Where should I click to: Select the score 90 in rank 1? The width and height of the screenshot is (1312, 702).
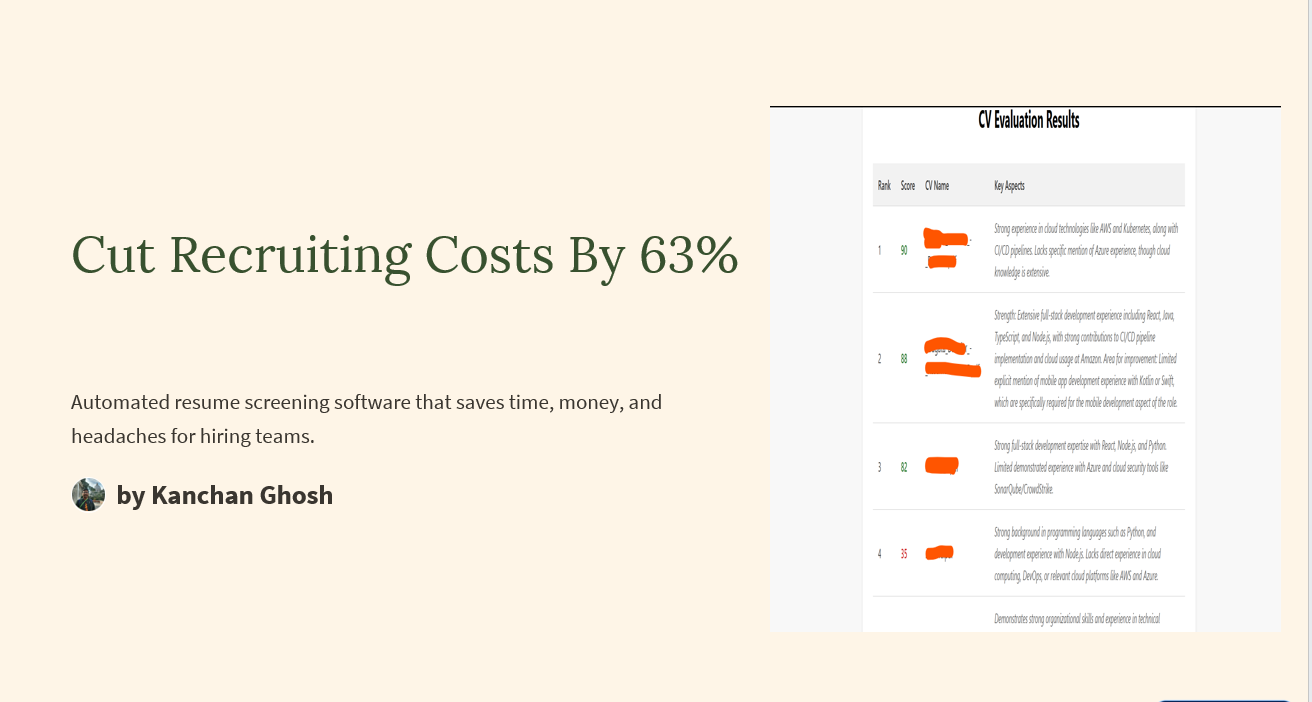904,250
